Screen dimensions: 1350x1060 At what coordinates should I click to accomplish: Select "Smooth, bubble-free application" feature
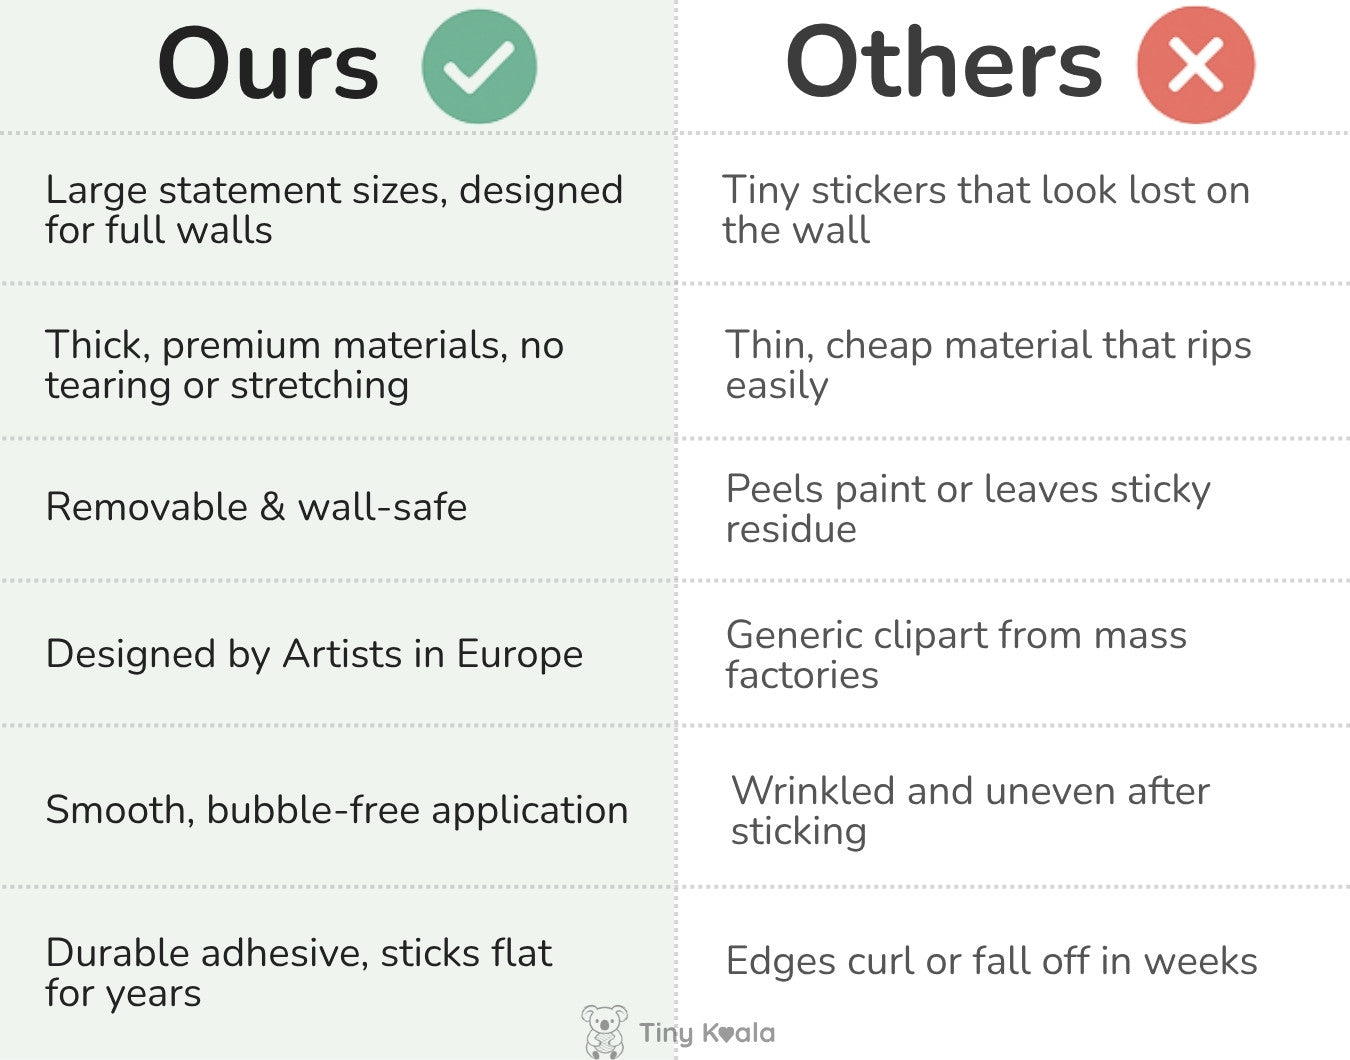point(336,810)
